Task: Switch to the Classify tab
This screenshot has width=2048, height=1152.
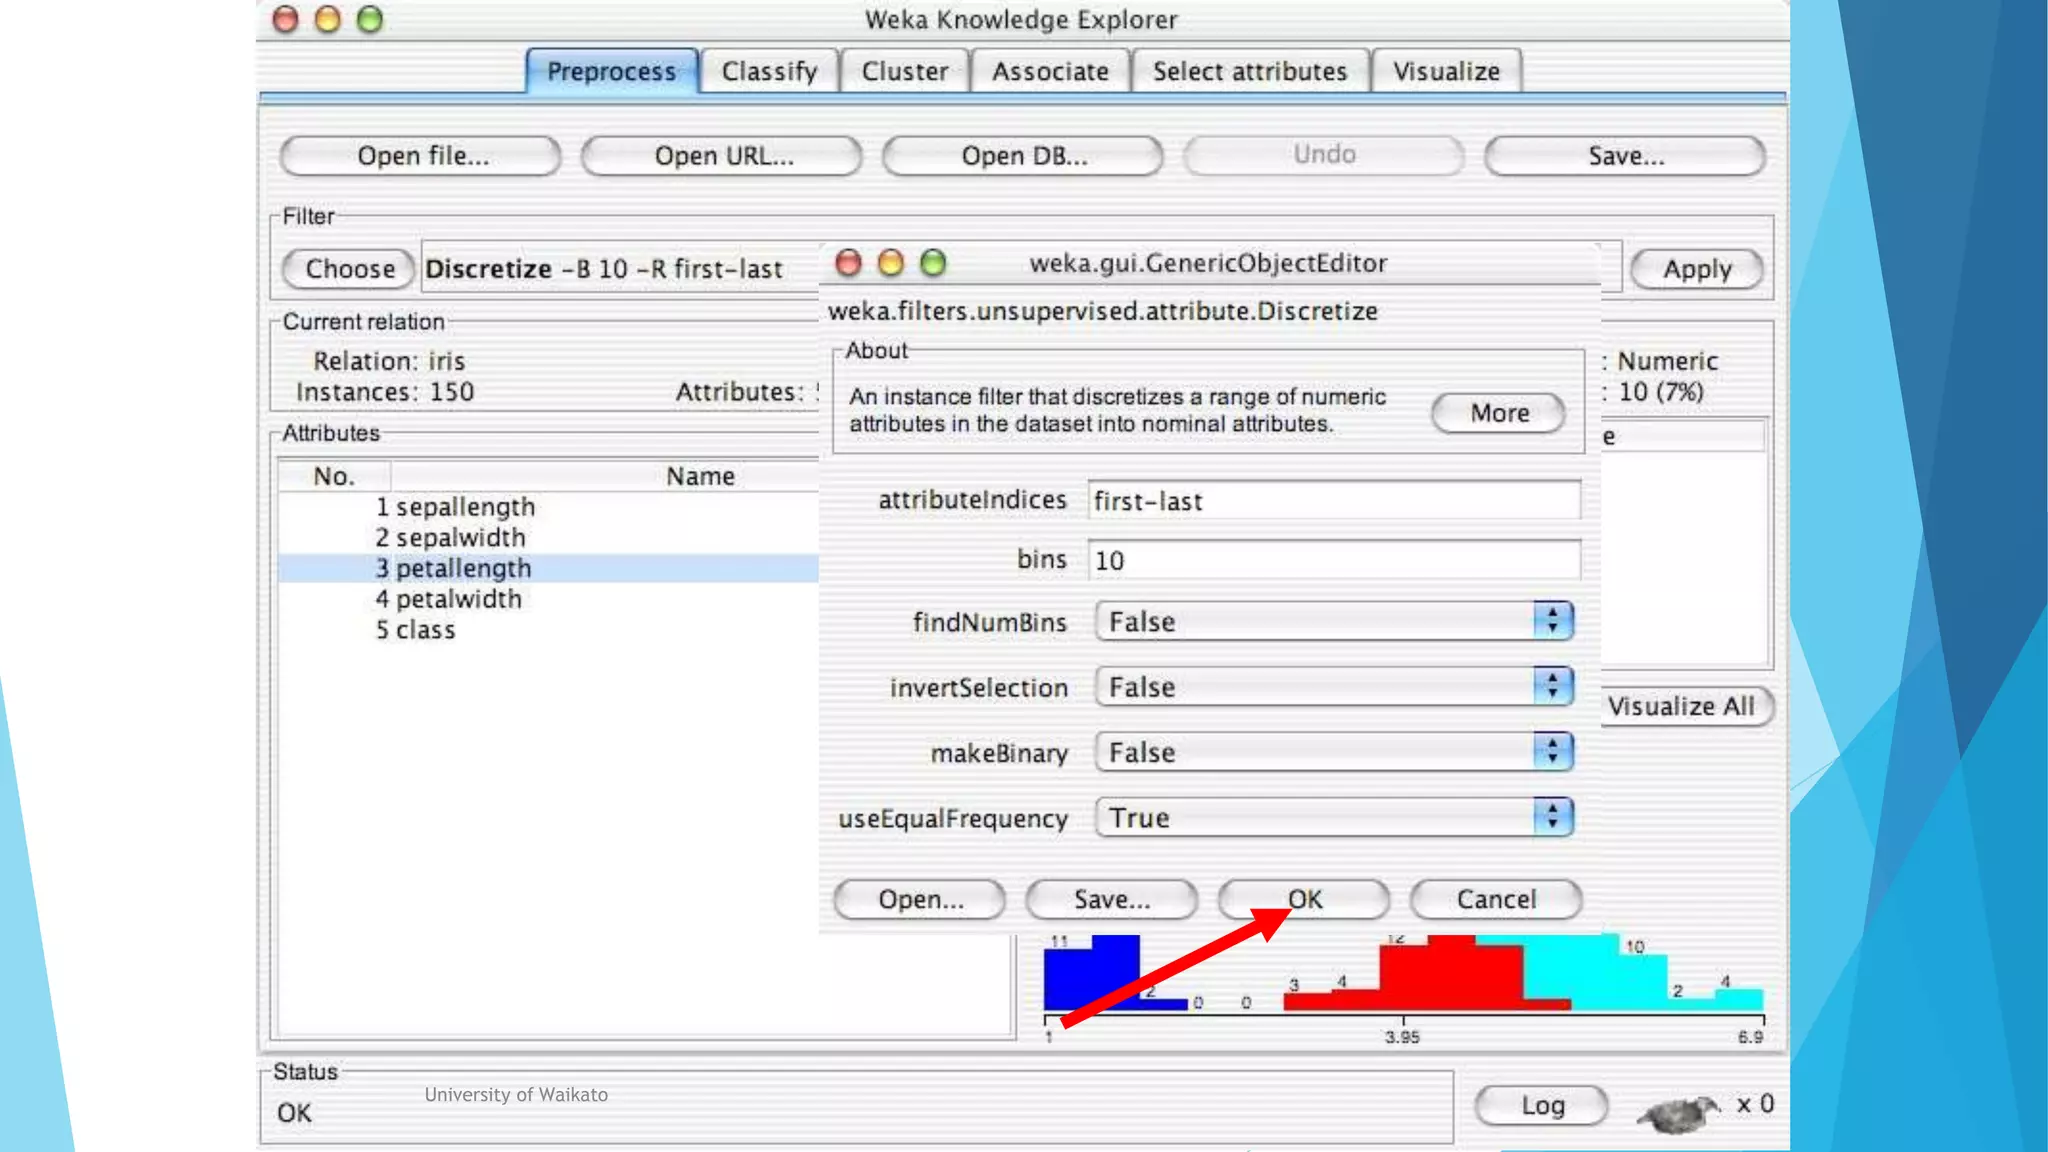Action: [x=769, y=72]
